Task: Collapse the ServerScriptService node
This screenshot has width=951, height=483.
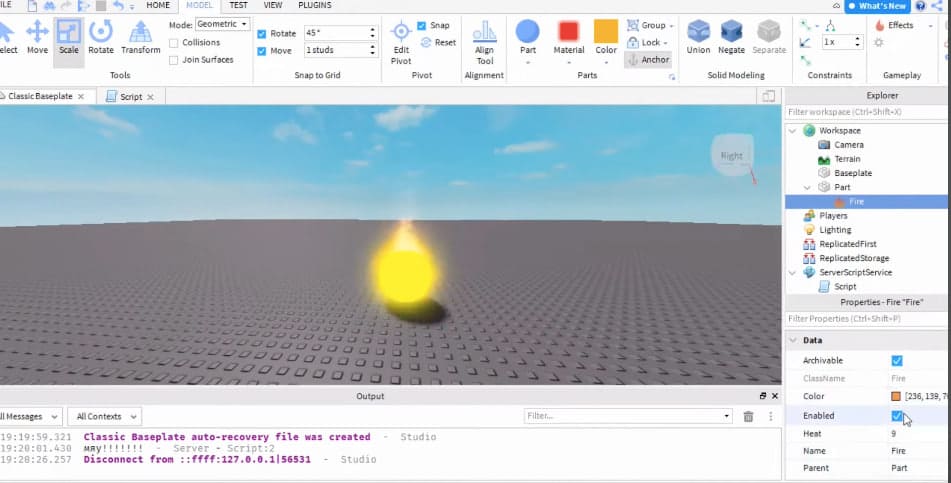Action: [792, 272]
